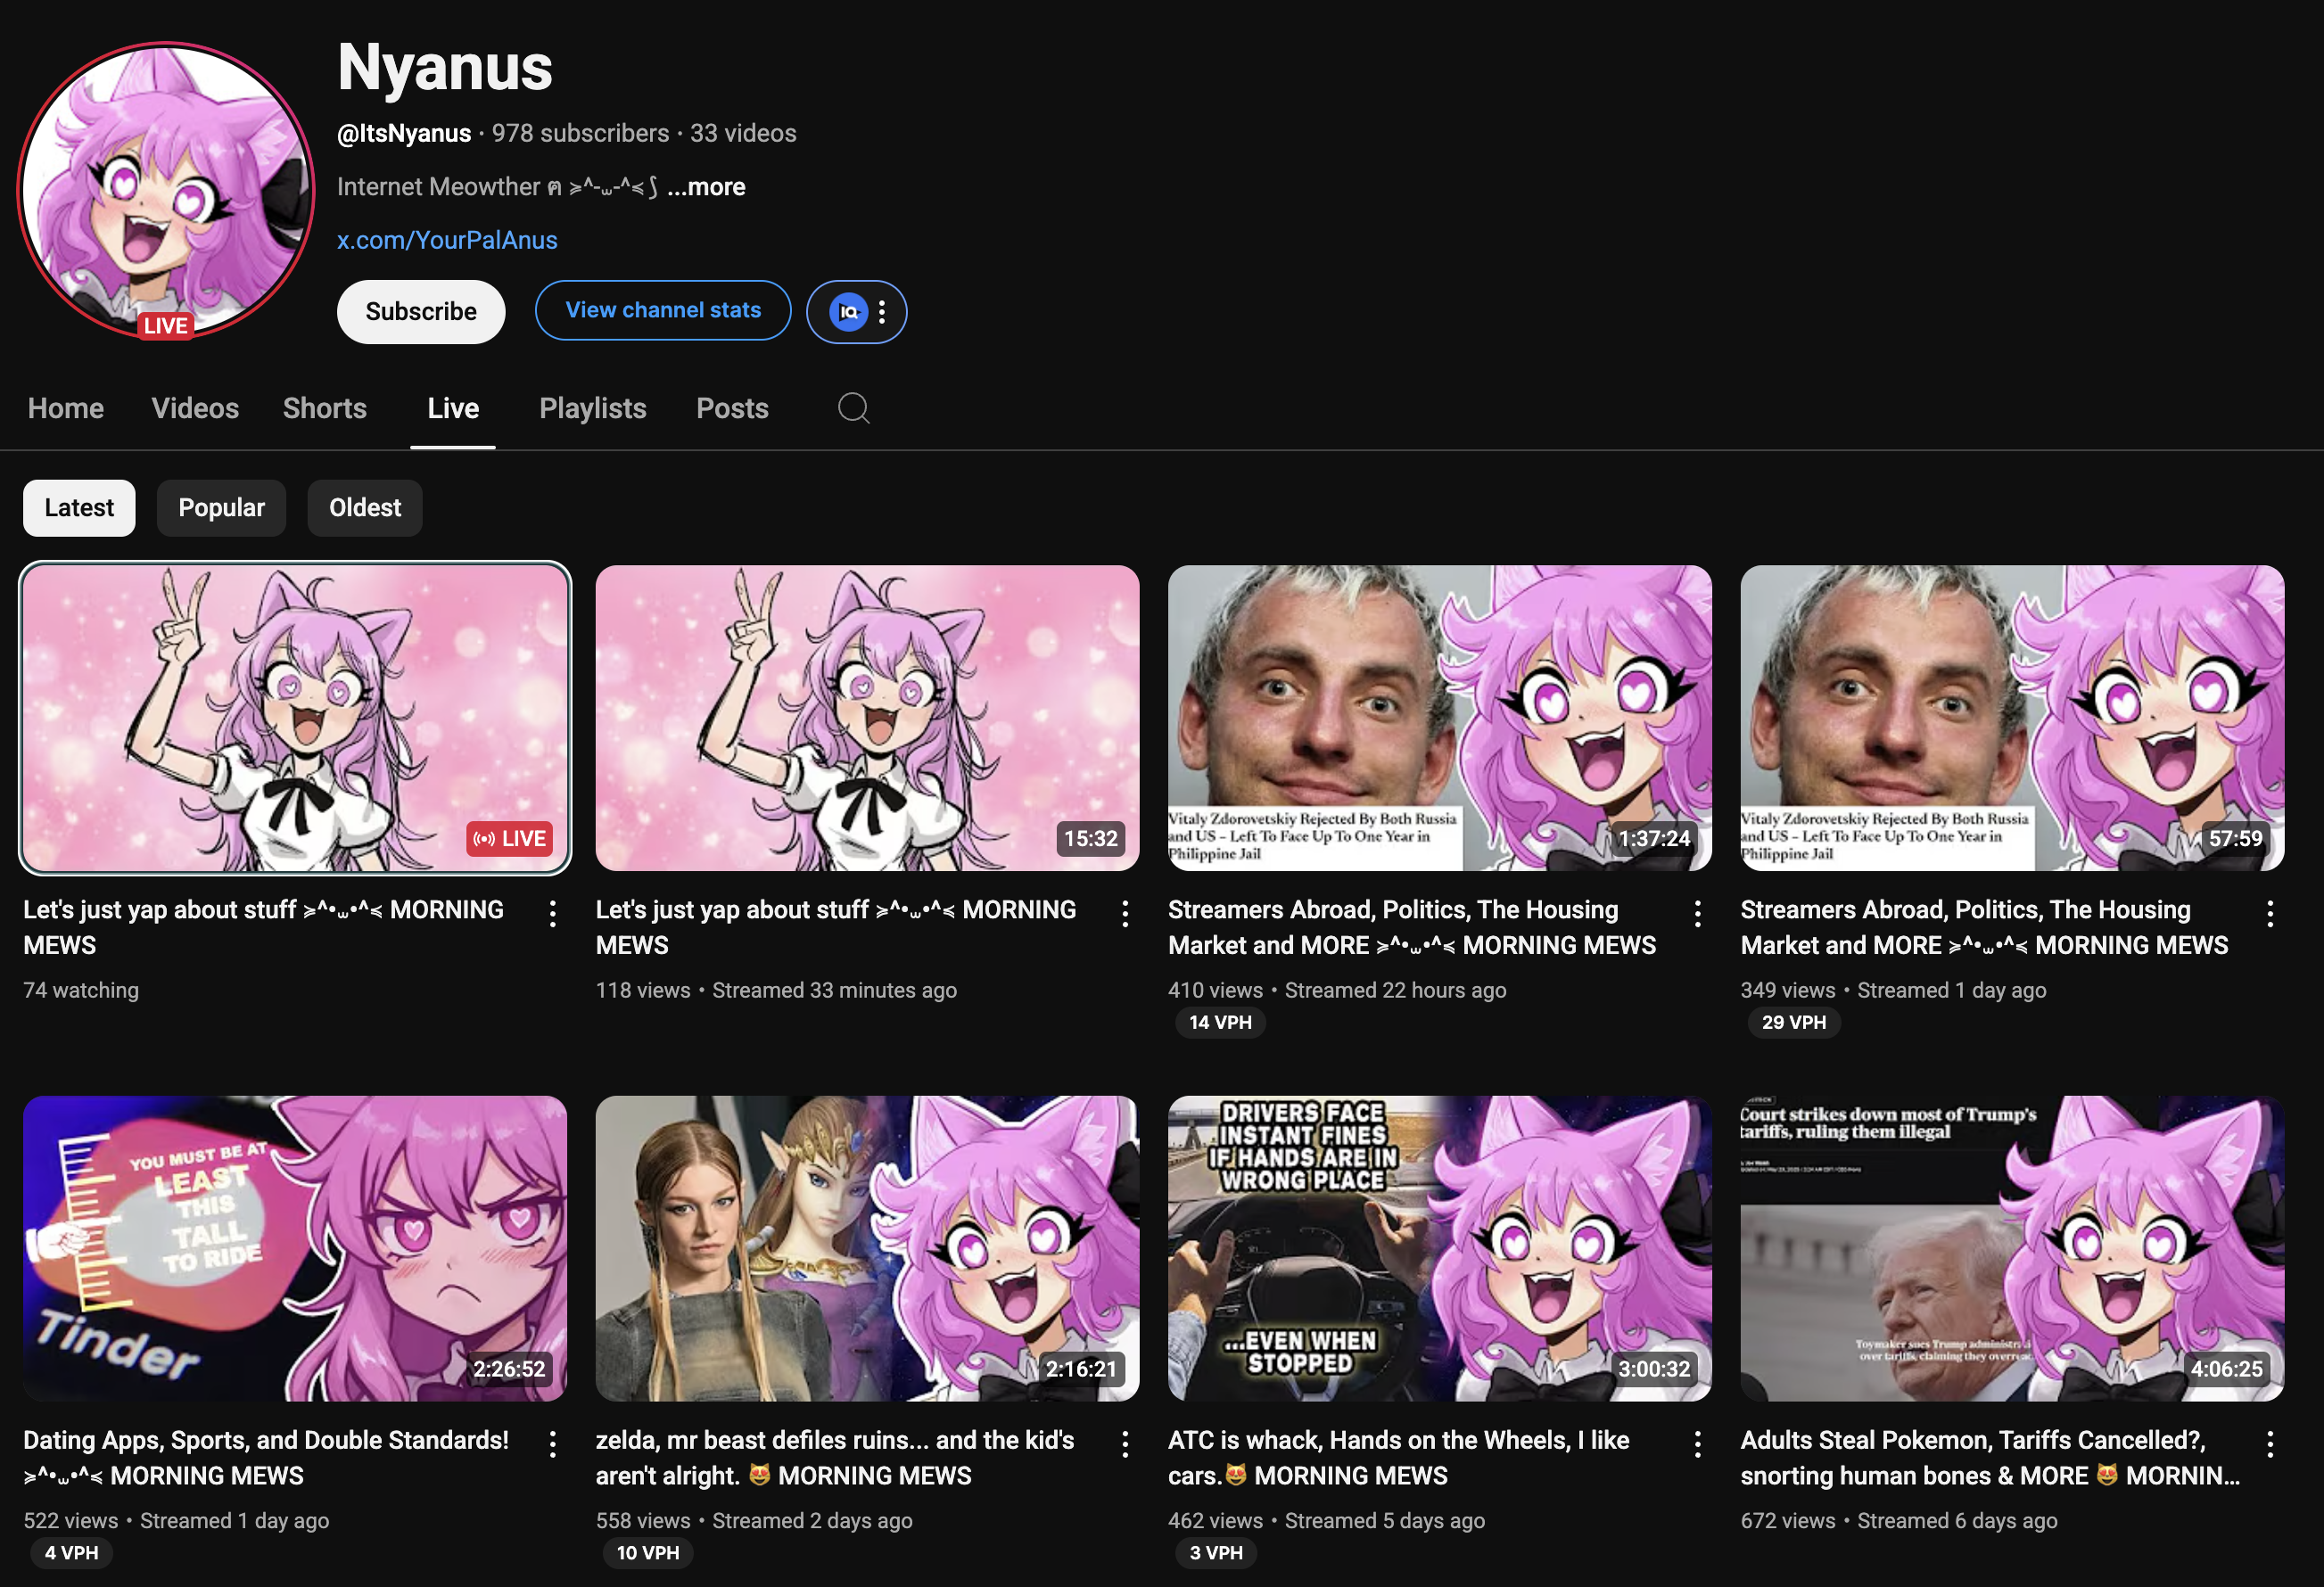Click View channel stats button
Viewport: 2324px width, 1587px height.
[x=663, y=311]
